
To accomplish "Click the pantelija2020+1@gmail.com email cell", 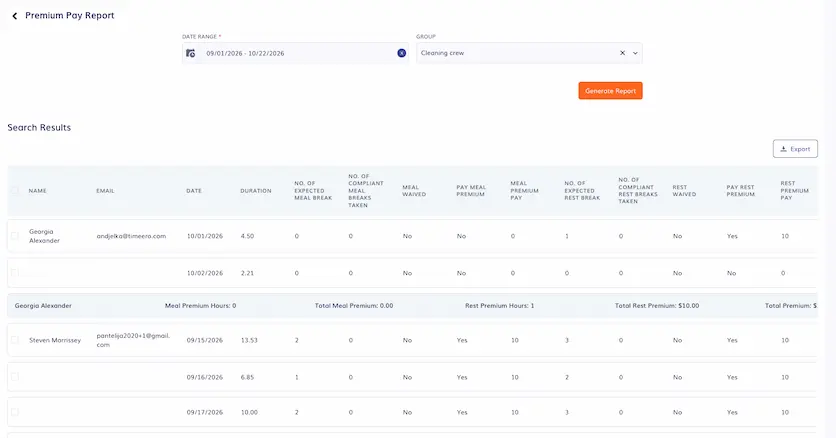I will [133, 340].
